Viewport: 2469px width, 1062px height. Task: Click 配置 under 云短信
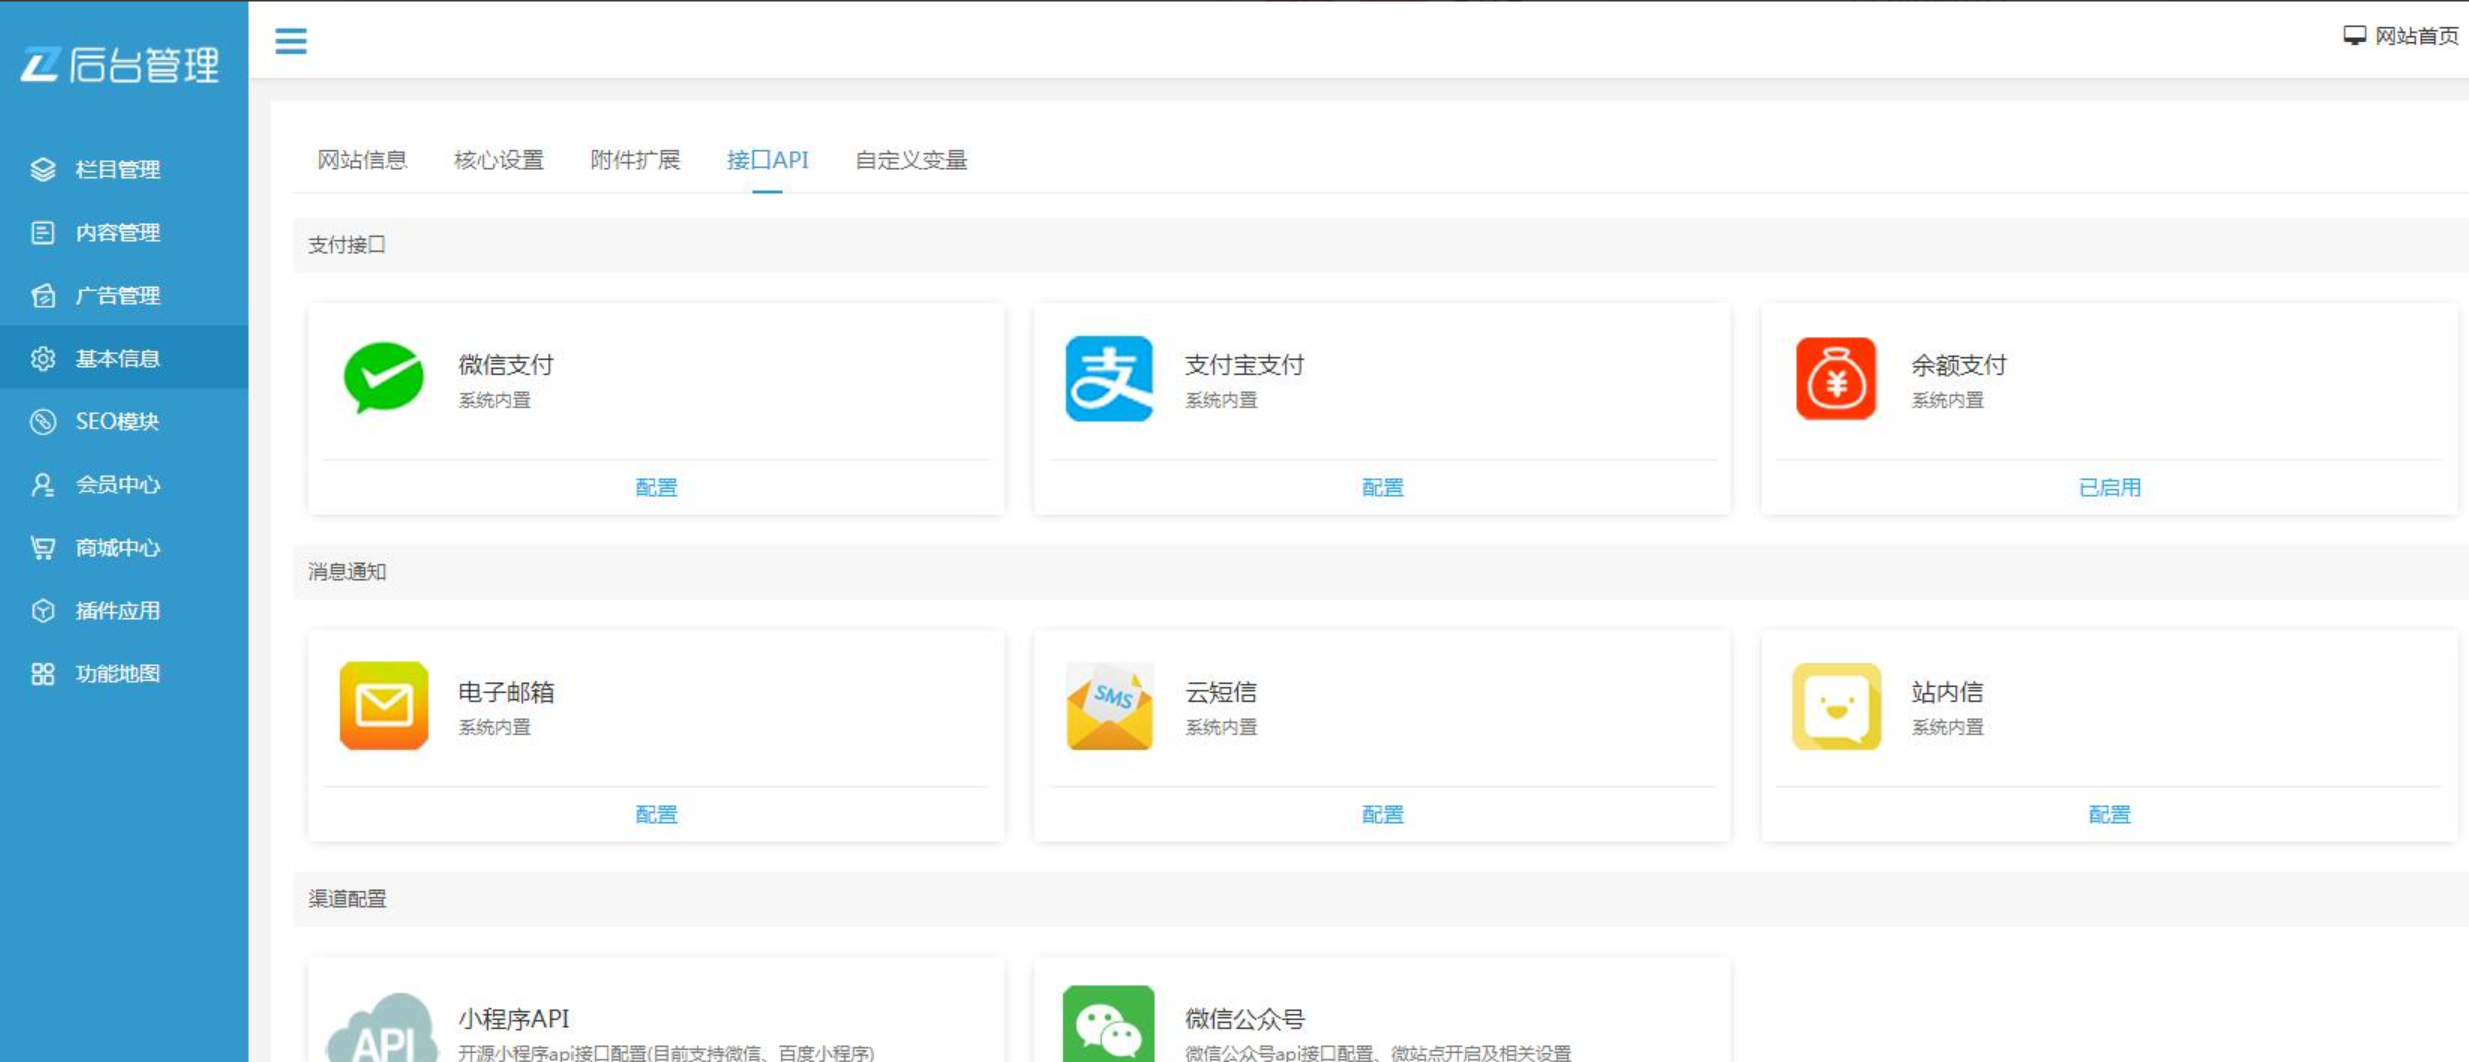click(x=1383, y=814)
